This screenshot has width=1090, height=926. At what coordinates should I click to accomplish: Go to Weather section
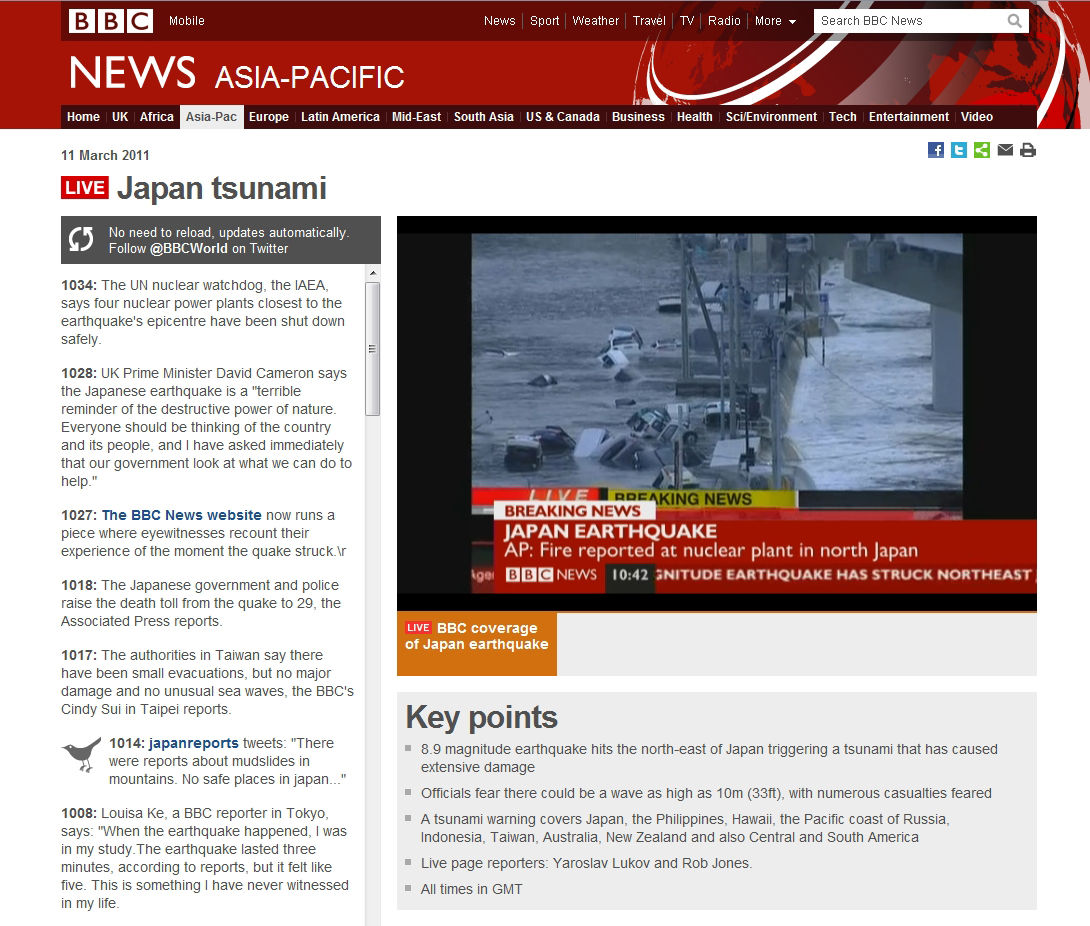(596, 21)
